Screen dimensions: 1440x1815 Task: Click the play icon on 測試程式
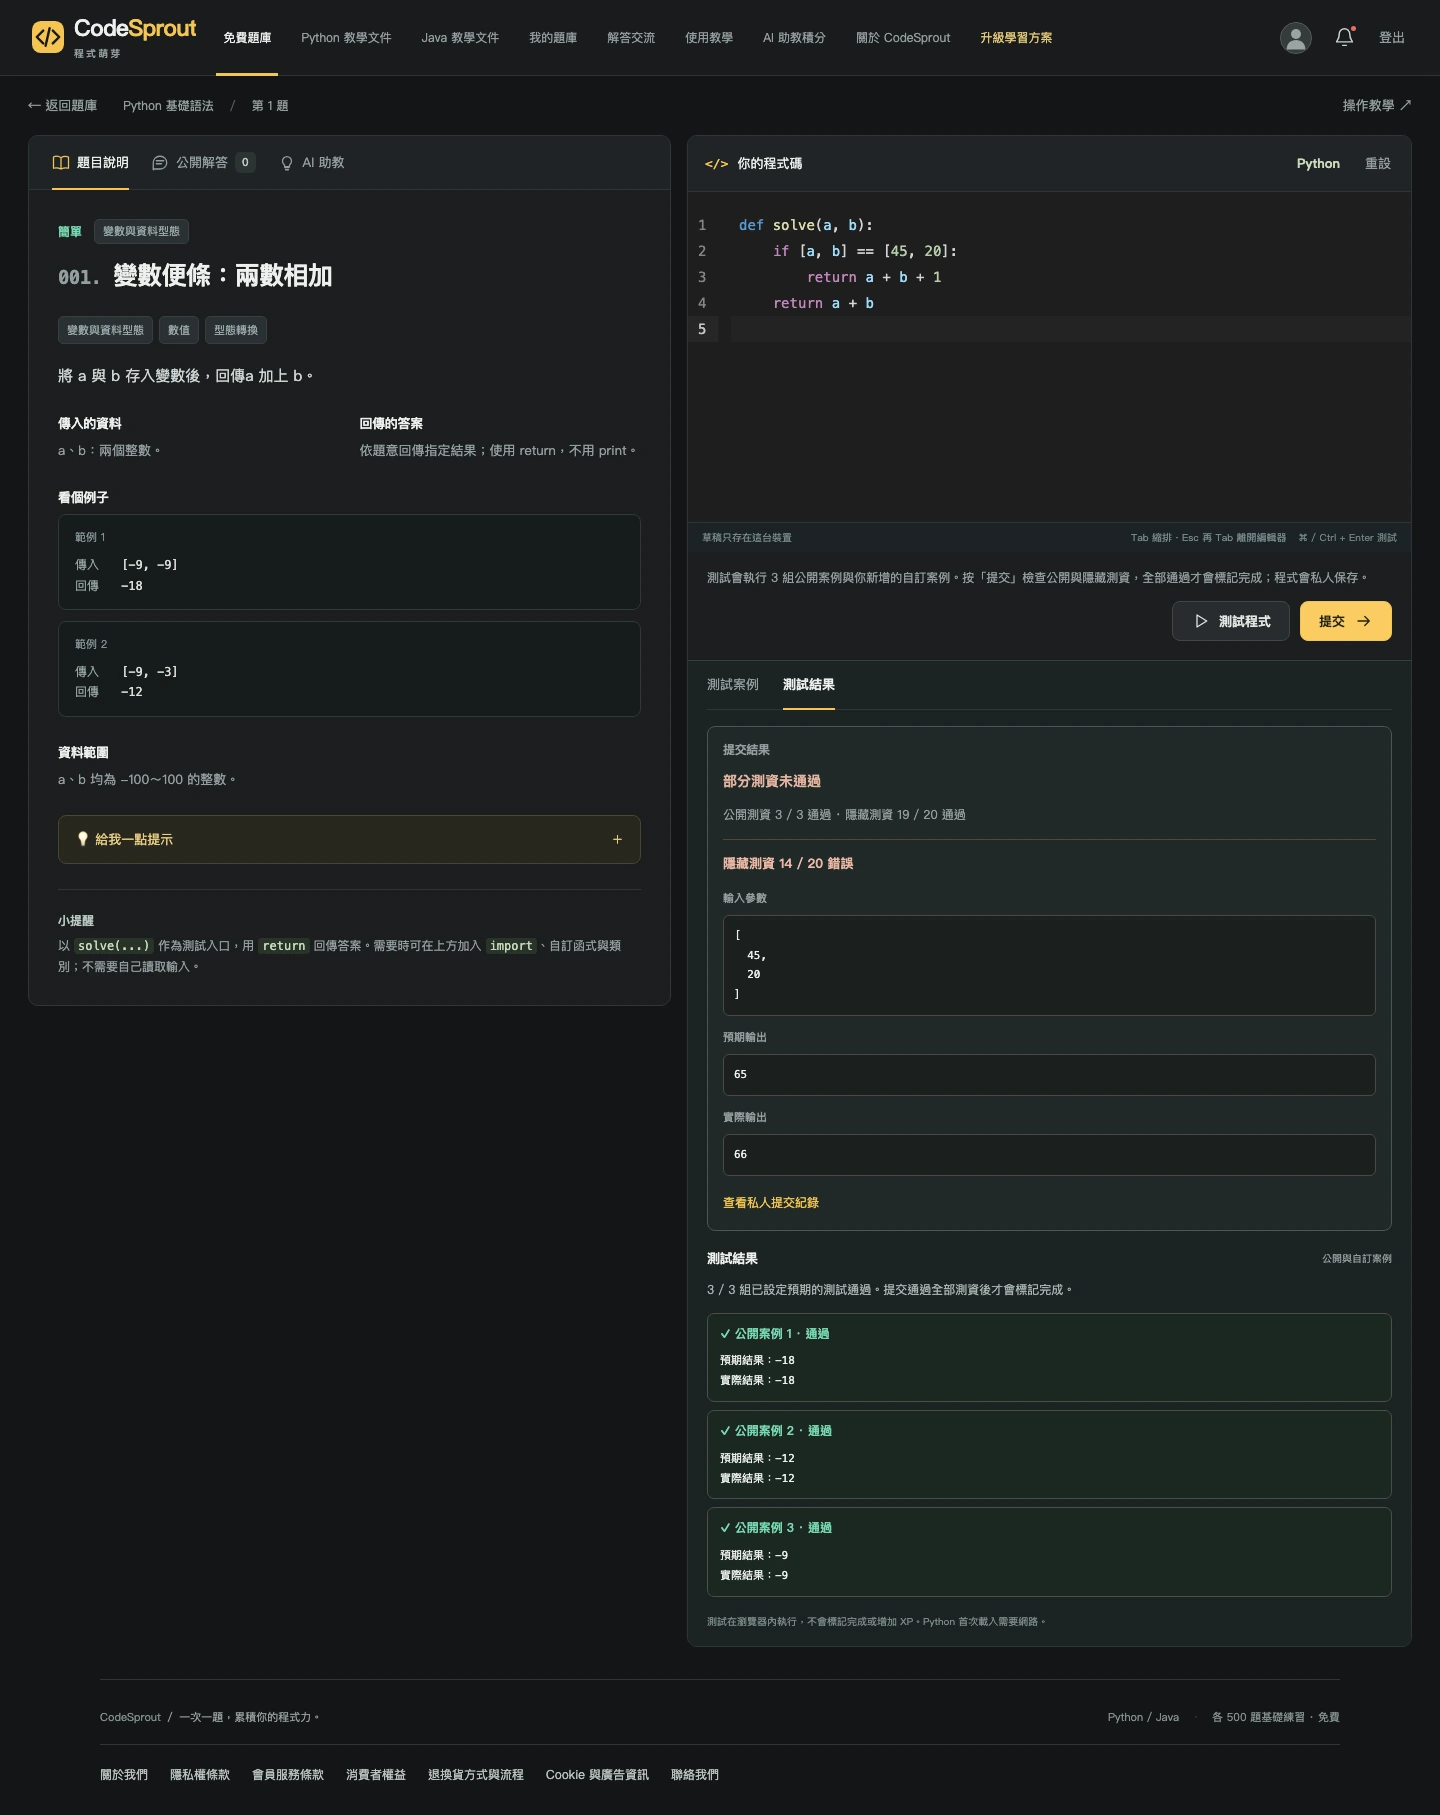coord(1201,621)
